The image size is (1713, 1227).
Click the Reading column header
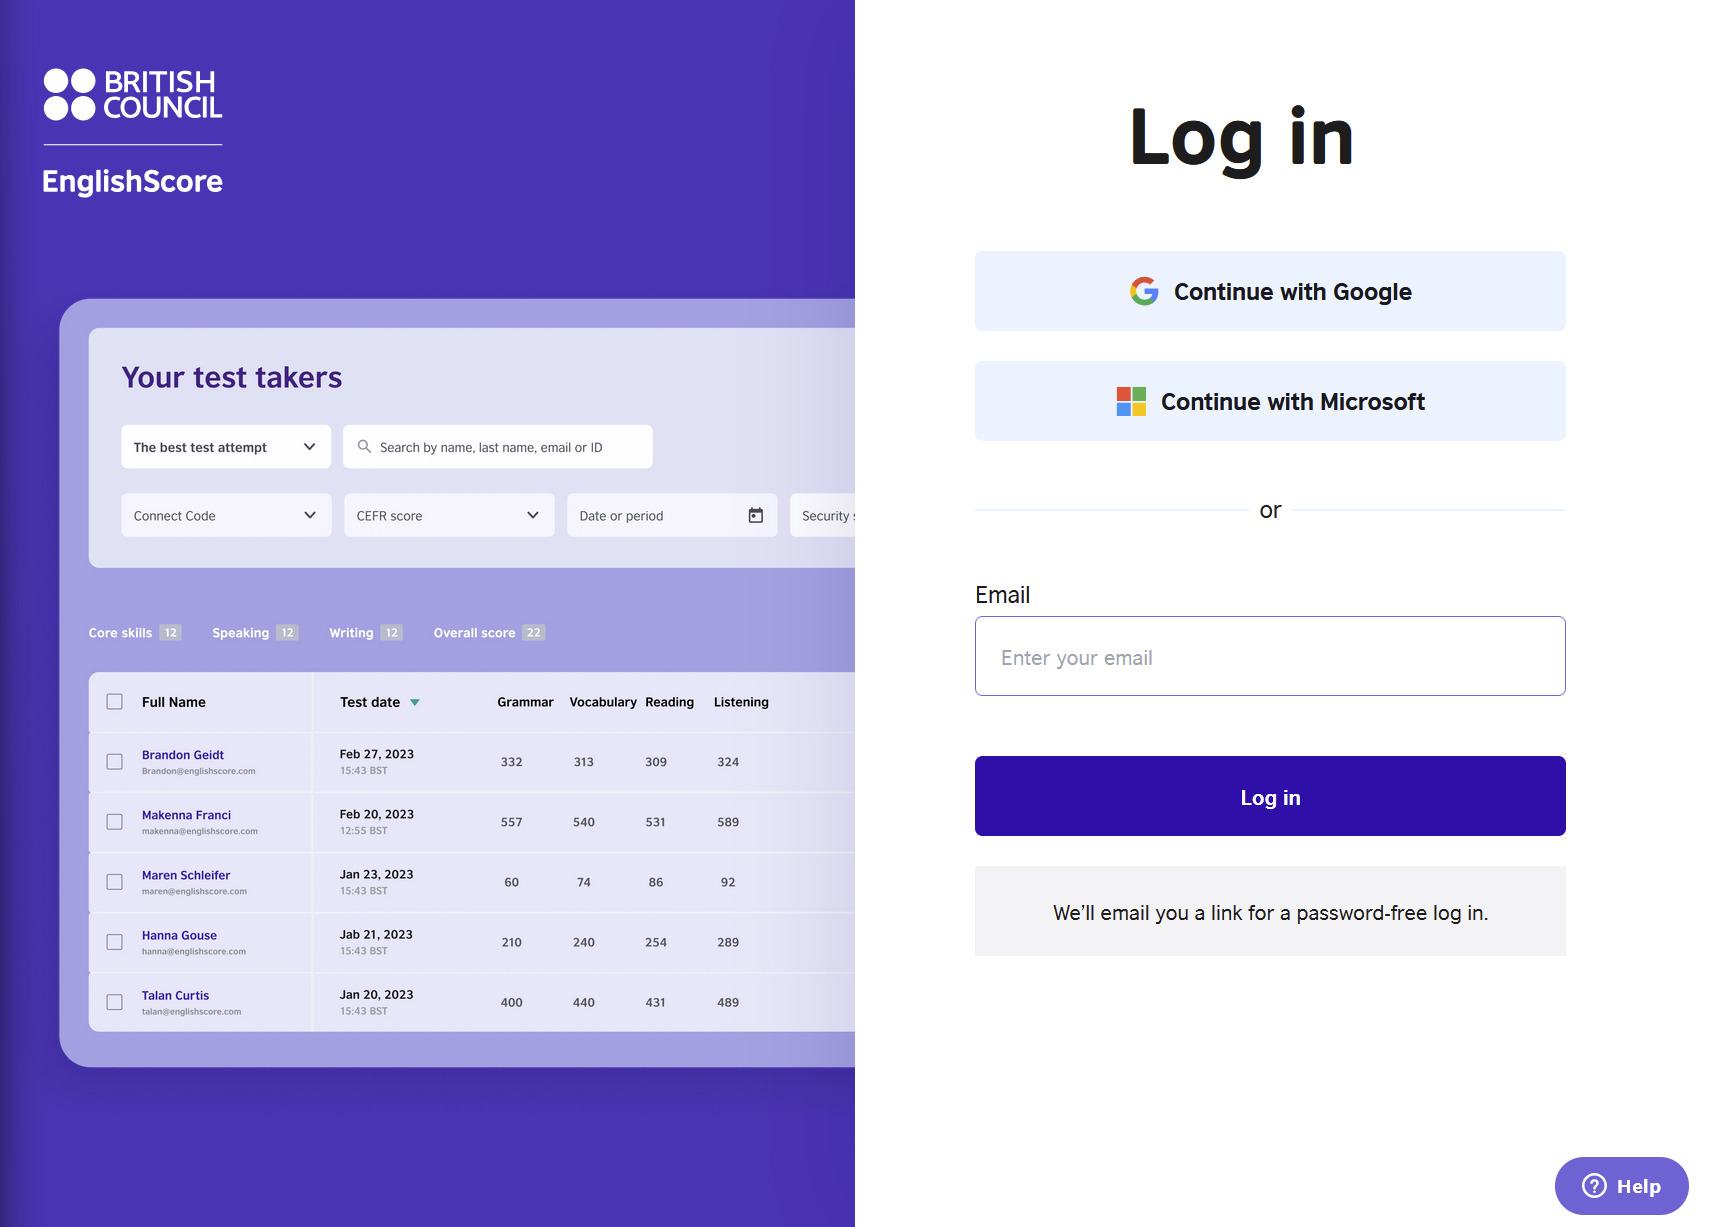point(669,702)
